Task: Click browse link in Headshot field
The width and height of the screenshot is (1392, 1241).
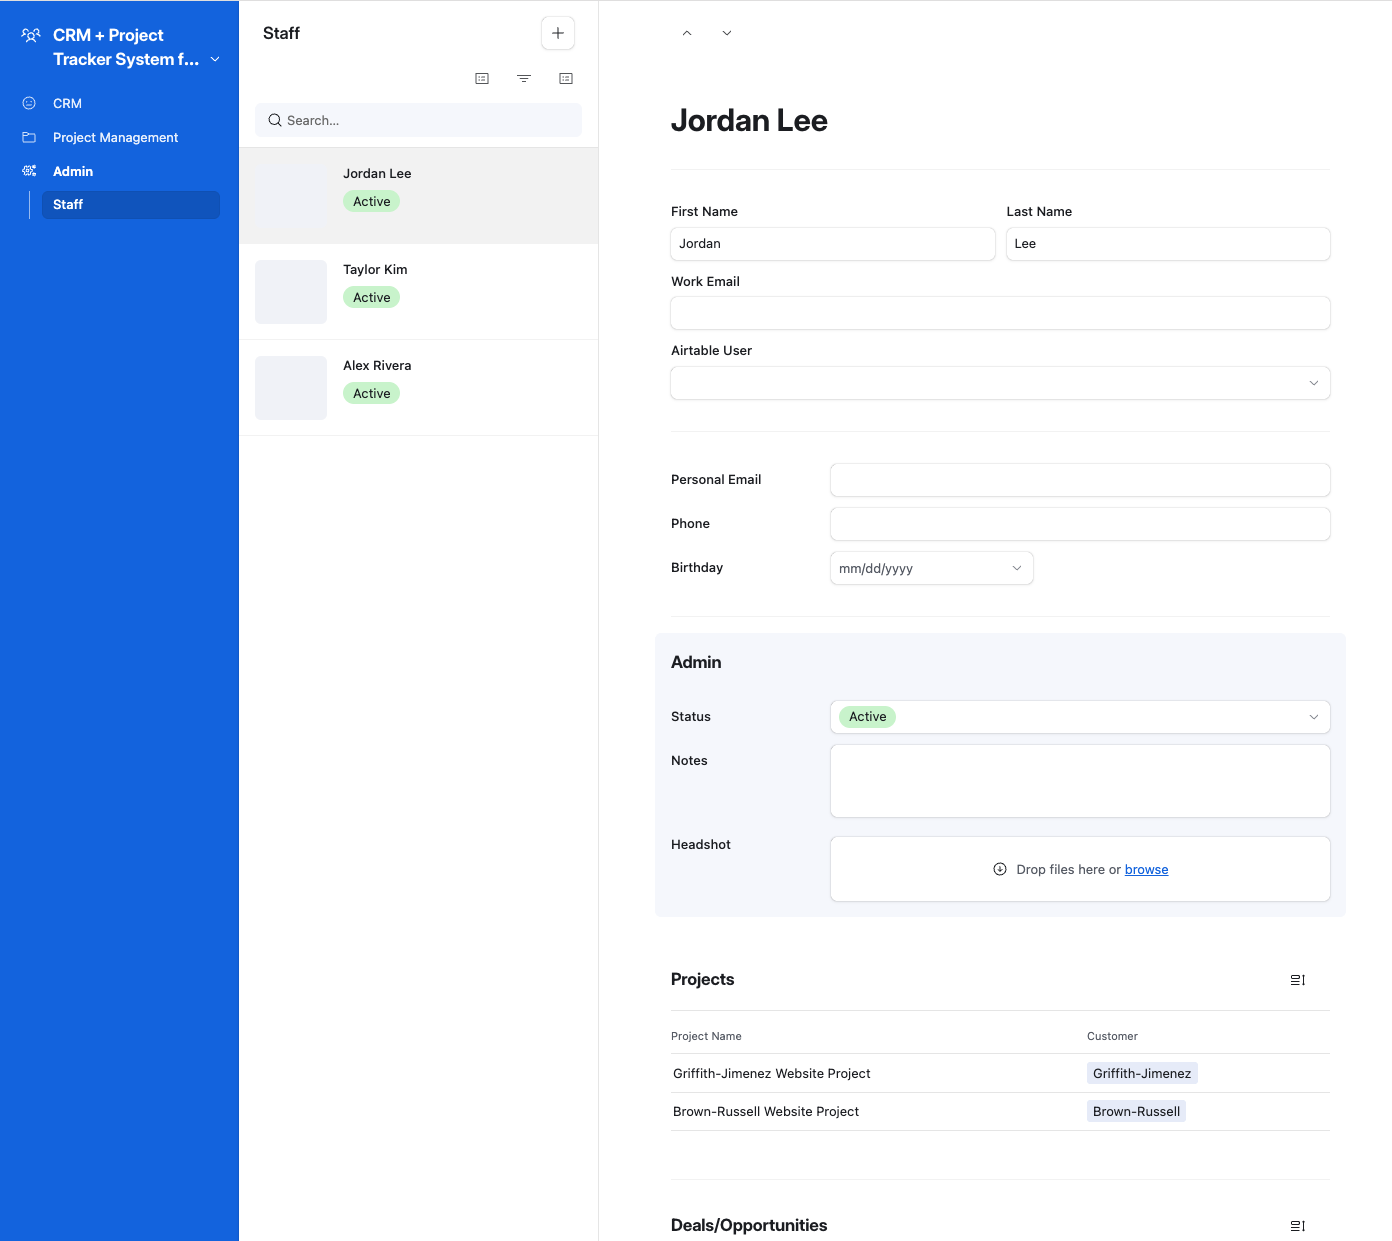Action: click(x=1146, y=869)
